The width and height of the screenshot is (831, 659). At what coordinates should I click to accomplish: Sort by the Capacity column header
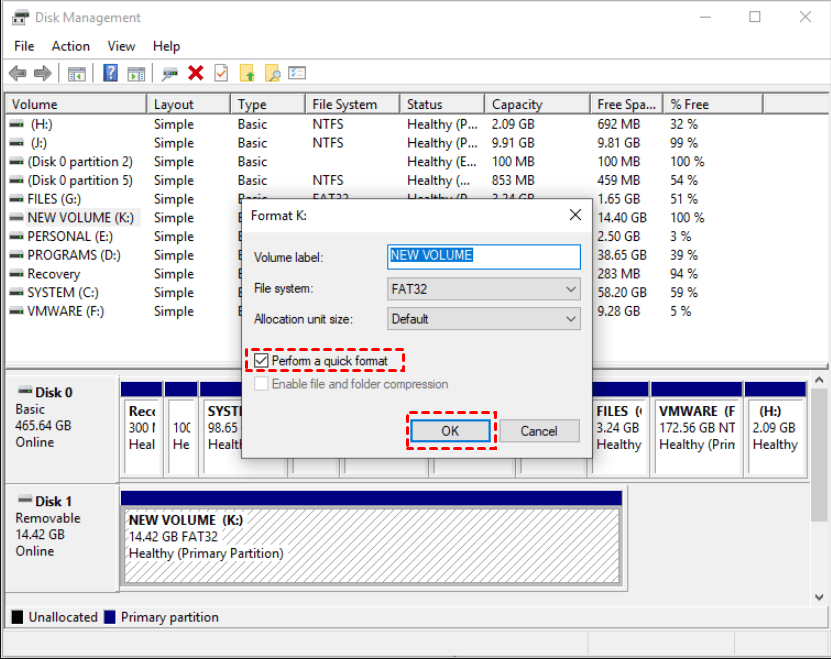[x=537, y=104]
